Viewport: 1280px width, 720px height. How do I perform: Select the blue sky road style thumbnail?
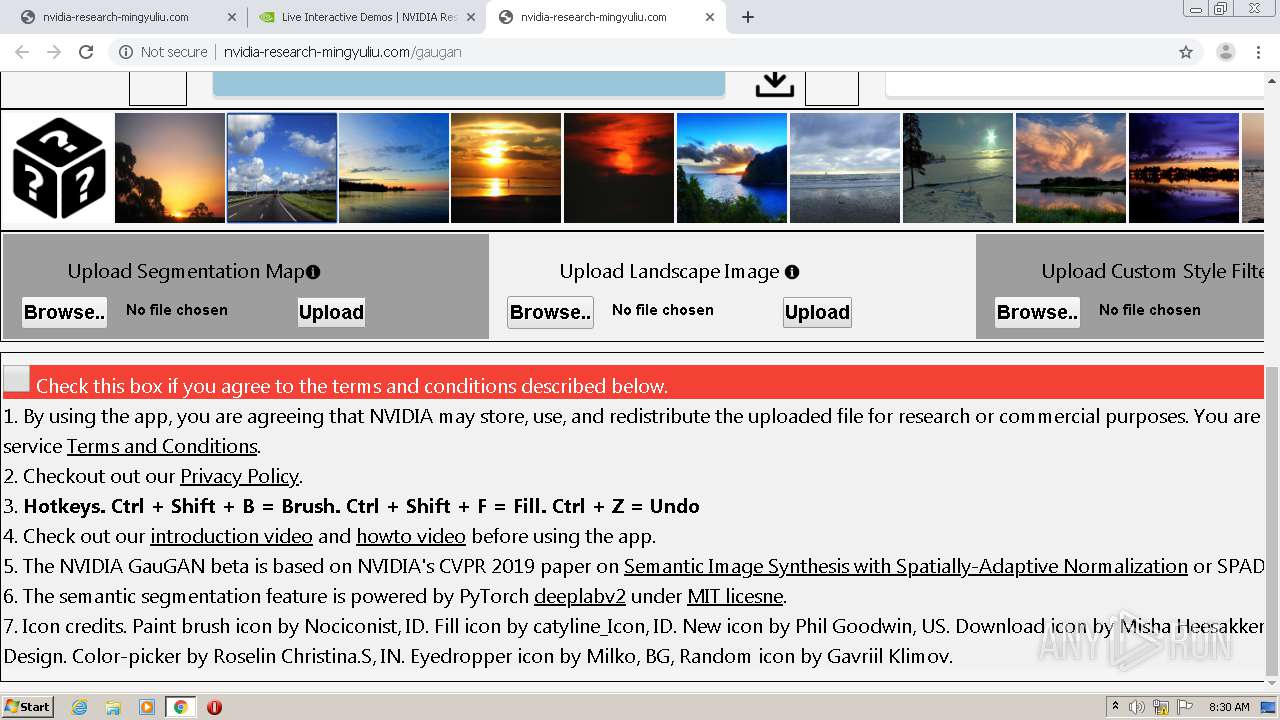click(282, 168)
